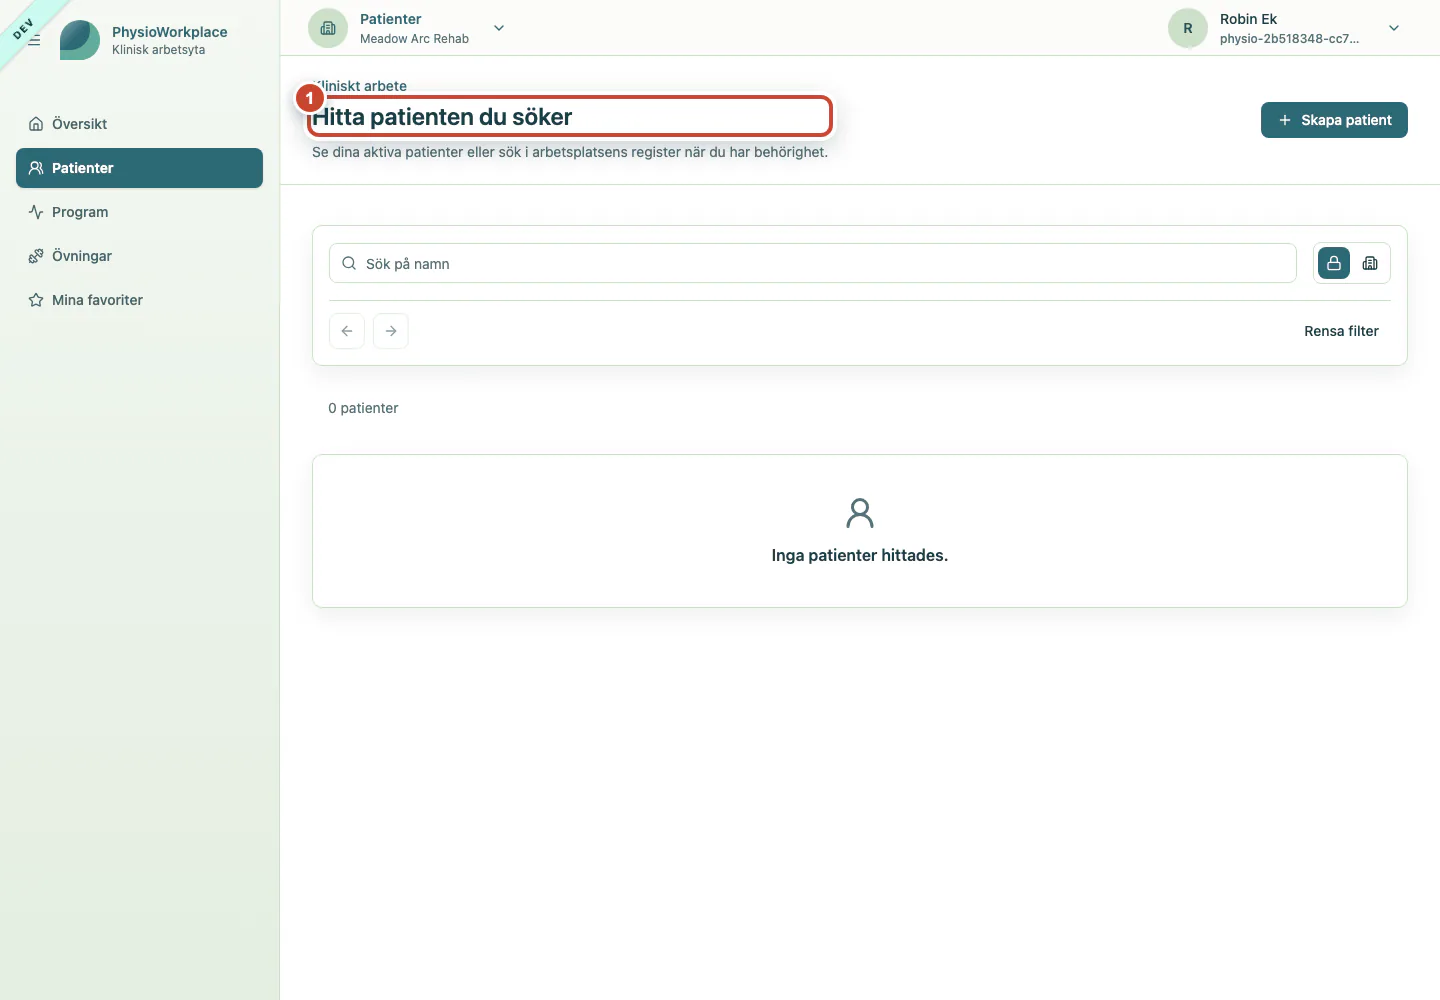Click the Robin Ek avatar circle
The height and width of the screenshot is (1000, 1440).
point(1188,28)
